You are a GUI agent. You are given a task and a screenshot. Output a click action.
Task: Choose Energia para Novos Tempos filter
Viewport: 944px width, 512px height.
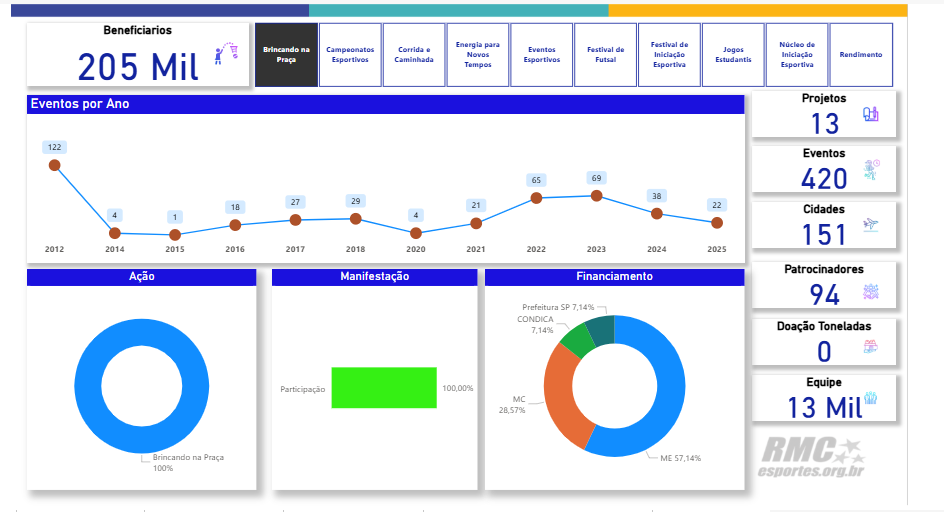(478, 55)
